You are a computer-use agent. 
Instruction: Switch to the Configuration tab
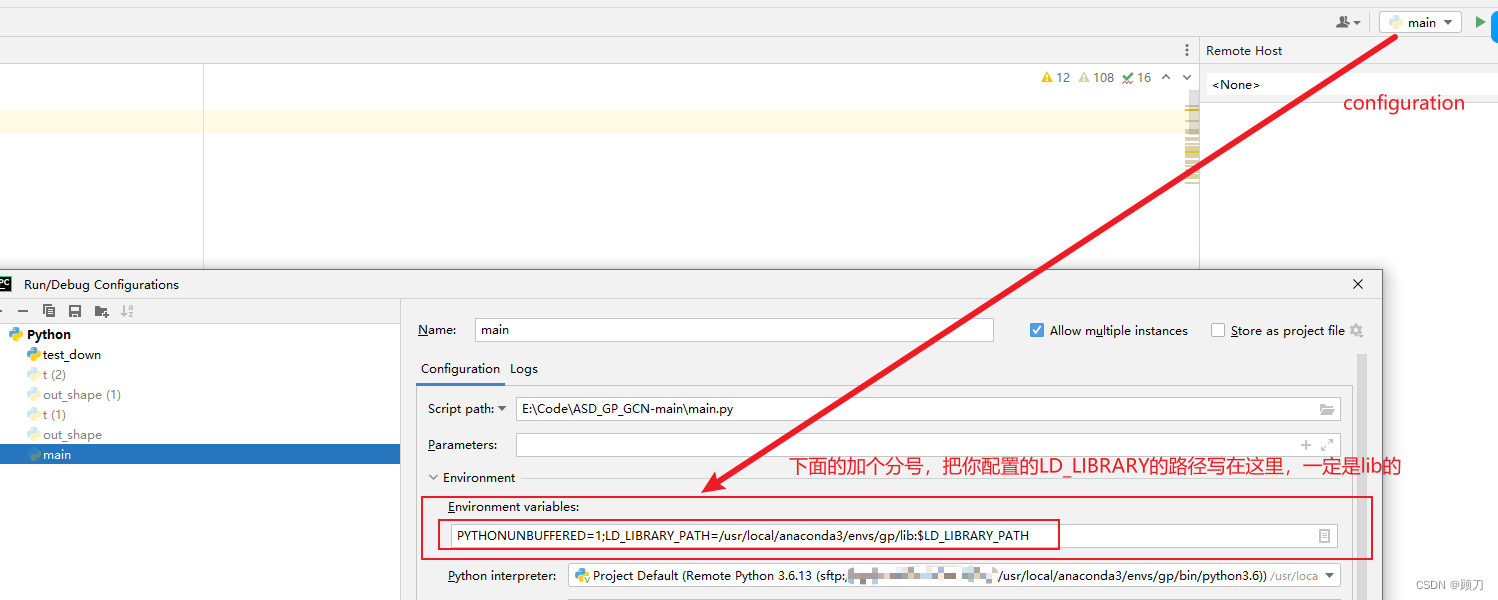click(460, 368)
